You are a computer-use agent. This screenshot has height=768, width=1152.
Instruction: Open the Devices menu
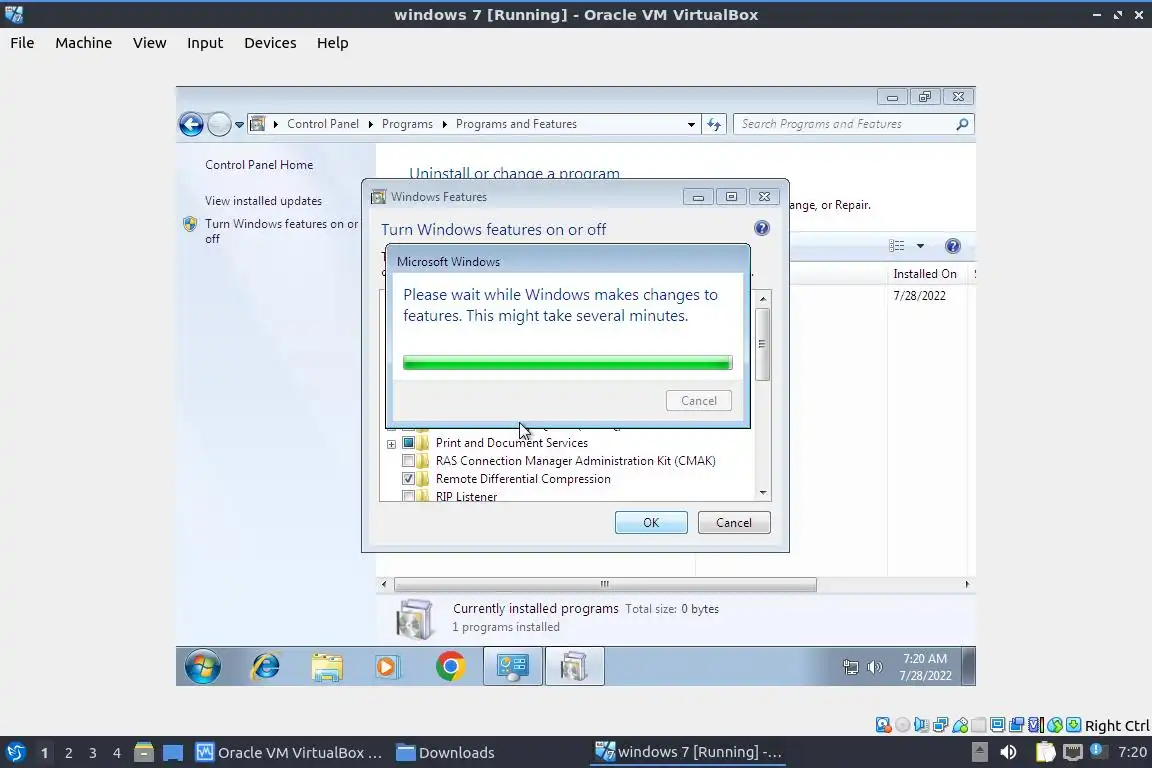tap(270, 43)
